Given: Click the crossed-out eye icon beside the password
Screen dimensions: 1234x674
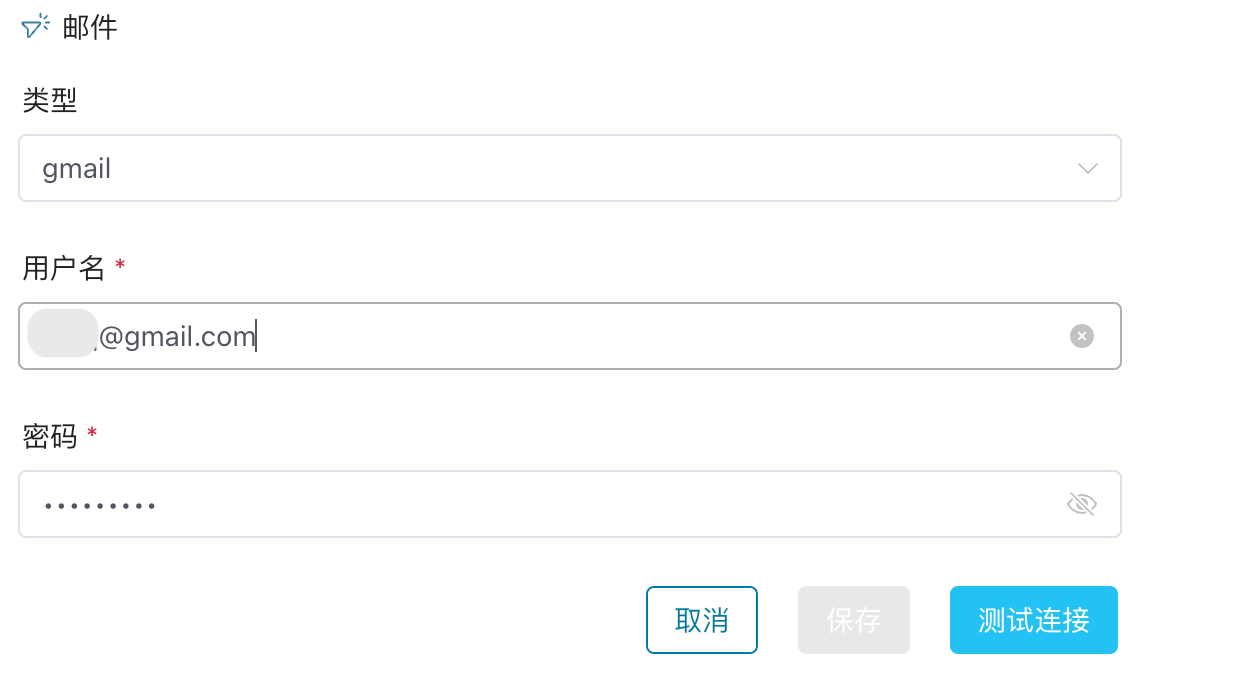Looking at the screenshot, I should pos(1082,504).
